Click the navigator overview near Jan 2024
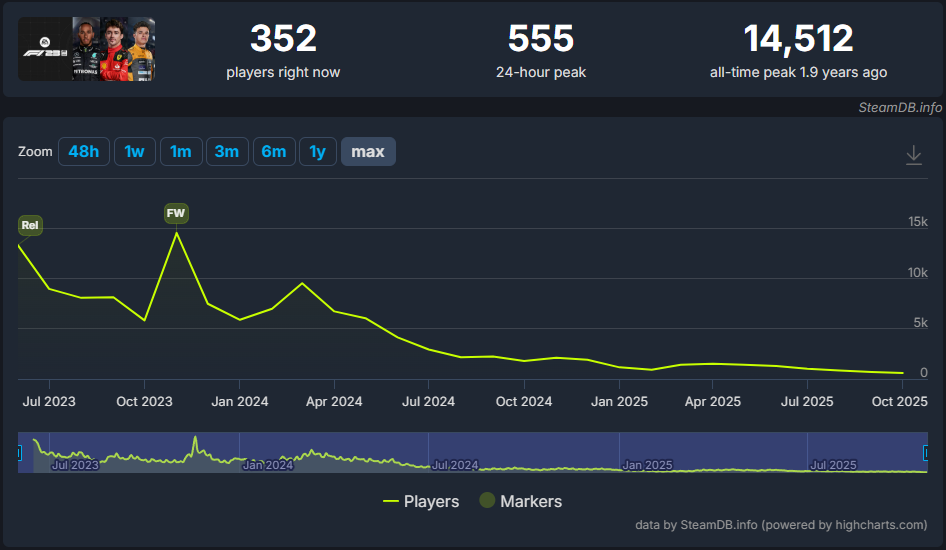The image size is (946, 550). [x=267, y=464]
